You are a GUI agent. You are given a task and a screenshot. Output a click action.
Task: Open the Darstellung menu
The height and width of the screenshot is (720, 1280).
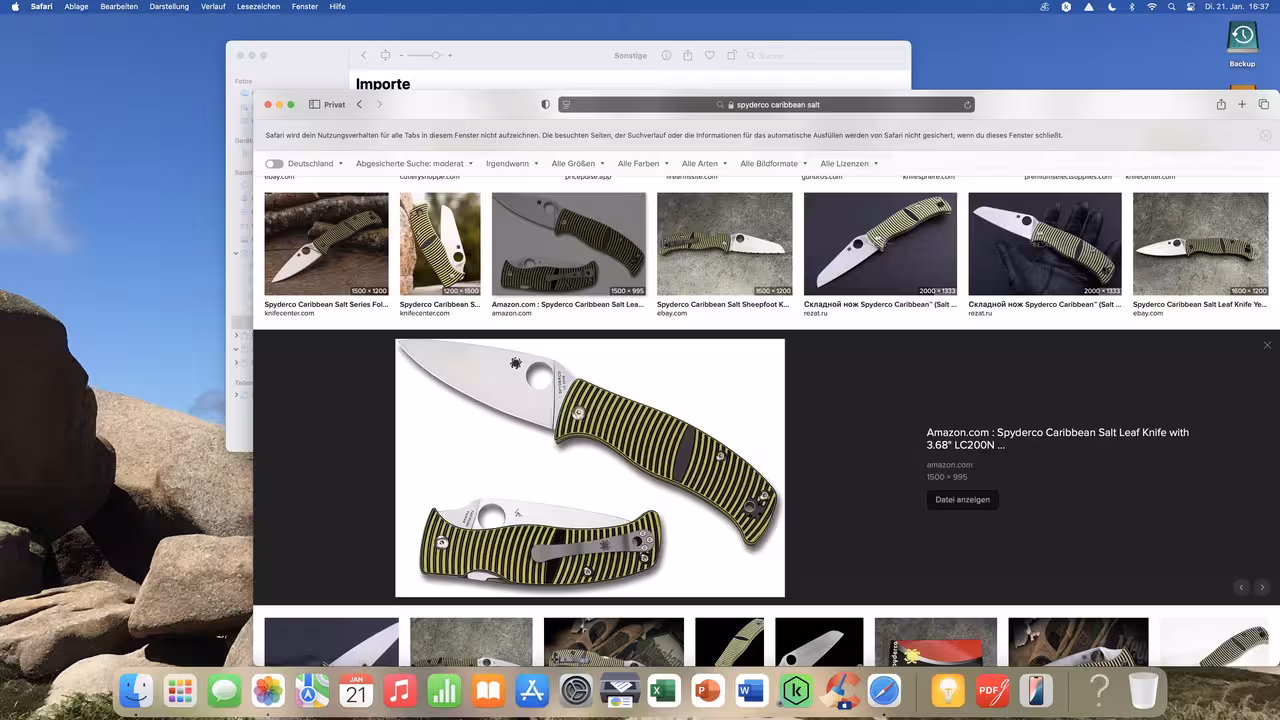point(170,6)
